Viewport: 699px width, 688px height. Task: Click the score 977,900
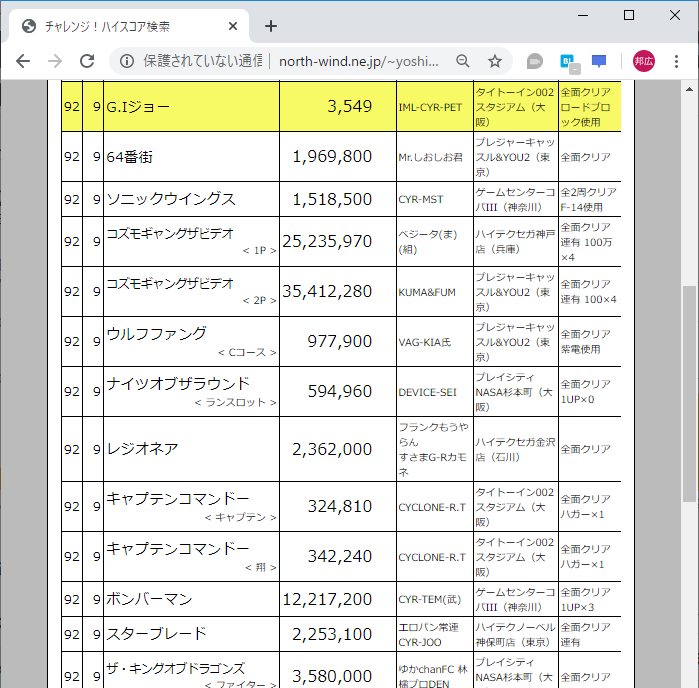(x=340, y=341)
